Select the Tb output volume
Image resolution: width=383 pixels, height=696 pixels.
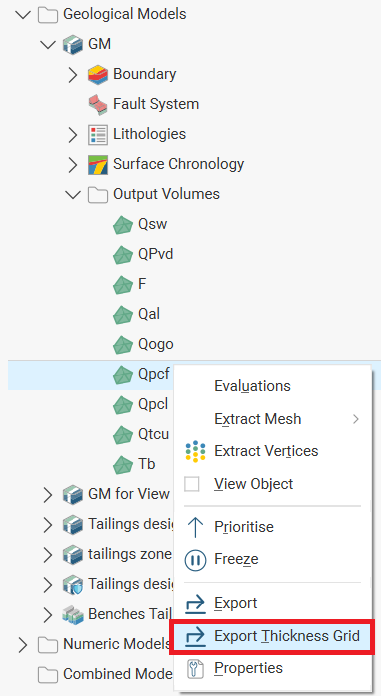[x=146, y=464]
